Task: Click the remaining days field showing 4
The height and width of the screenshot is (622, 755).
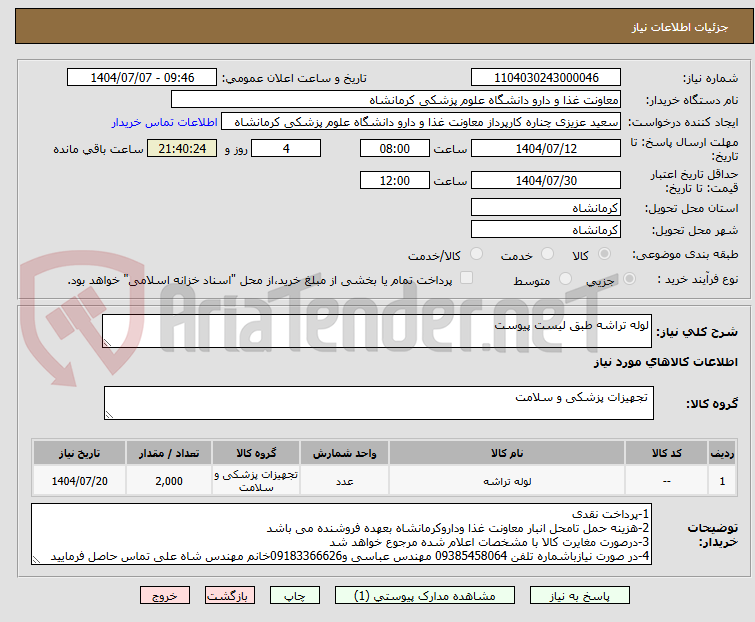Action: tap(286, 148)
